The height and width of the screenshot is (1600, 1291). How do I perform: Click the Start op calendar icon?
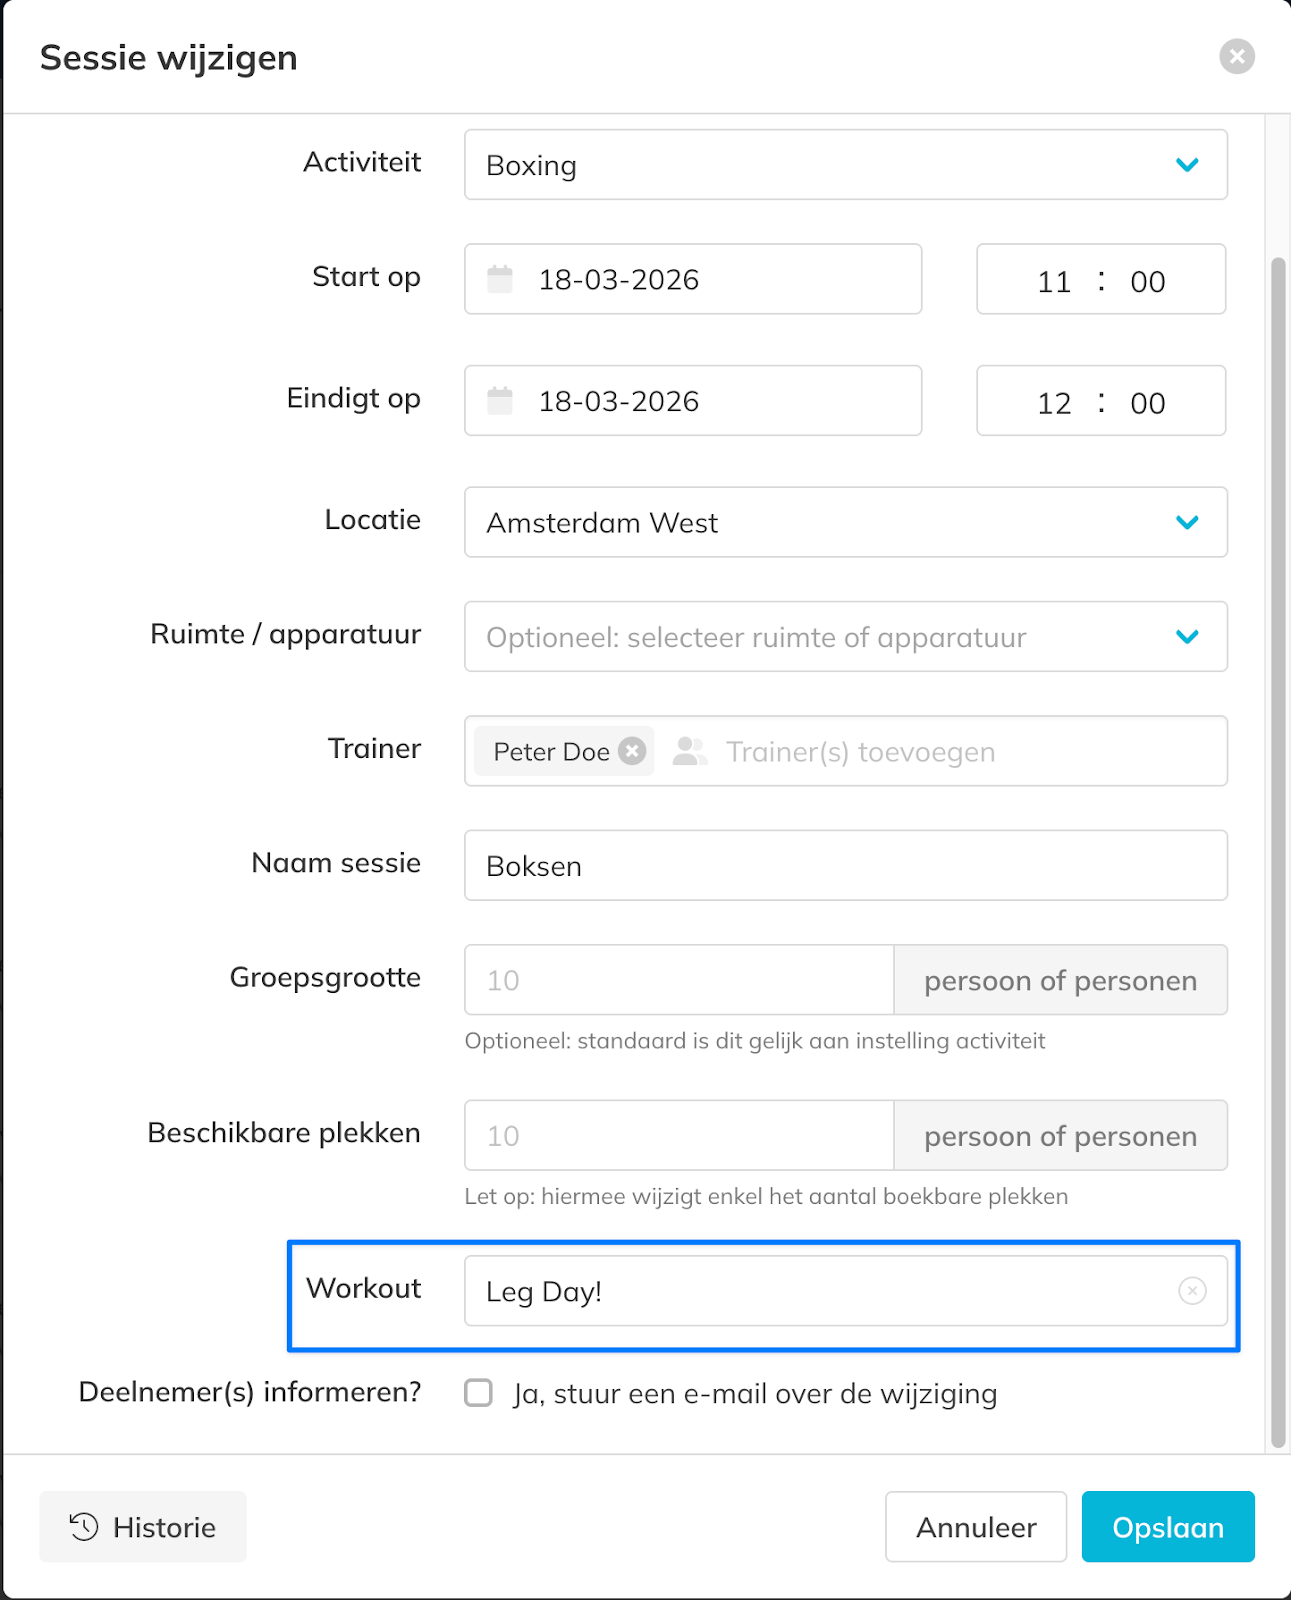pos(500,279)
